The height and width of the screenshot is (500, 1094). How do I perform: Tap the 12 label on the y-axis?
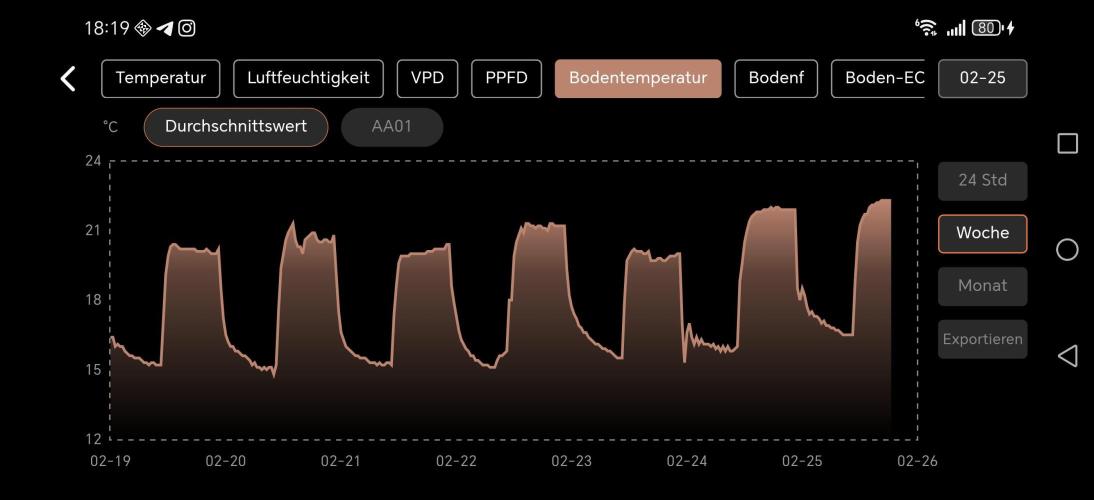pos(93,439)
